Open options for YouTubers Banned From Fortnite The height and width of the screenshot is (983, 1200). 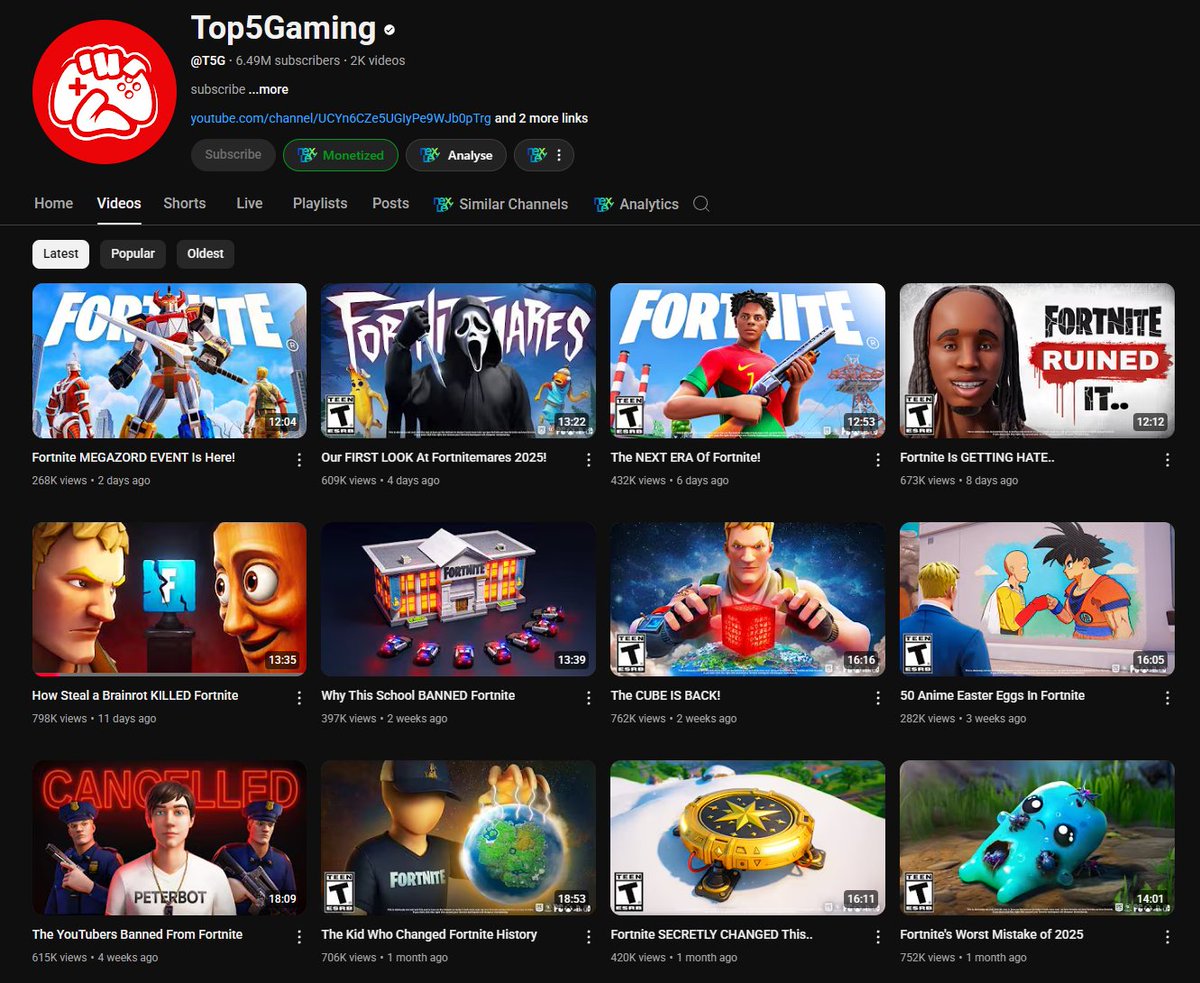click(299, 937)
